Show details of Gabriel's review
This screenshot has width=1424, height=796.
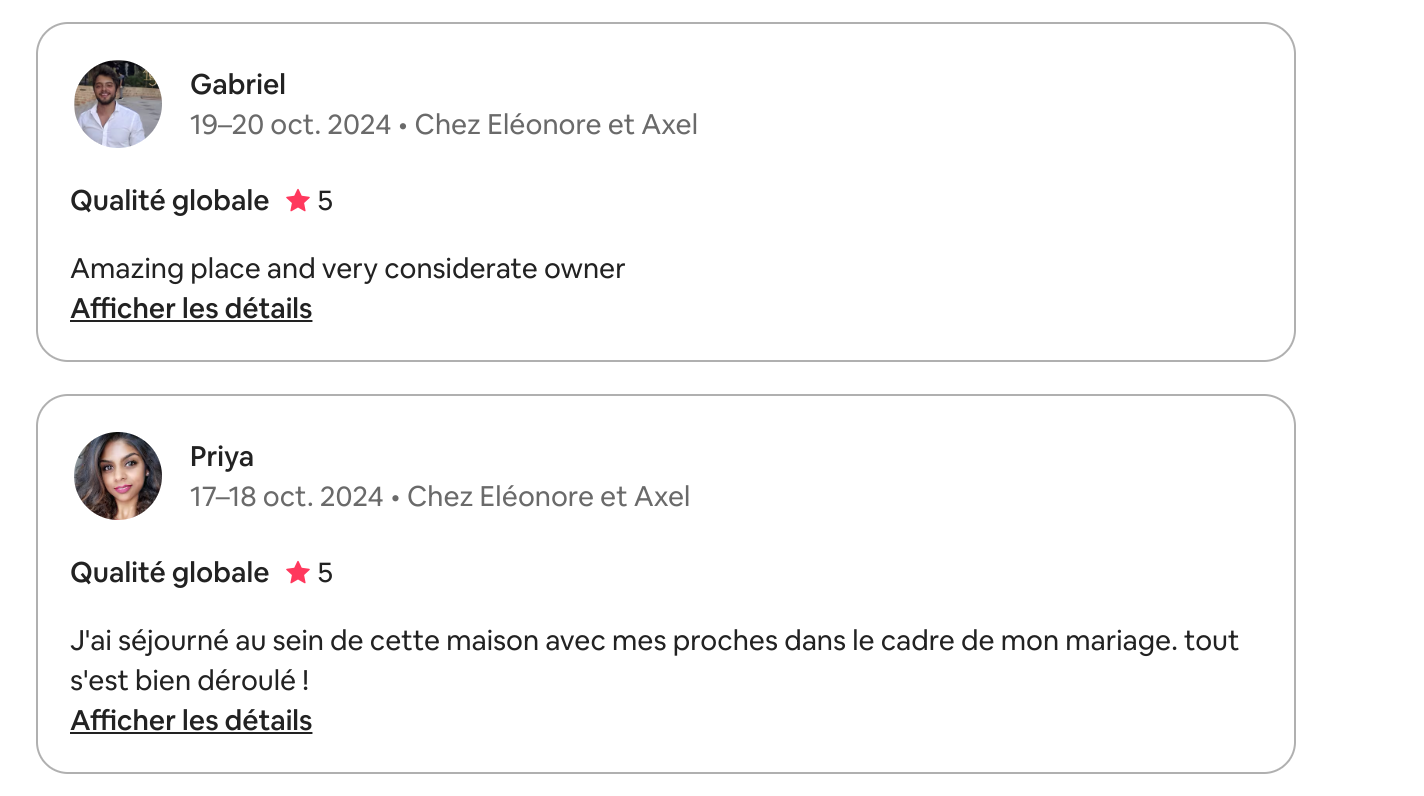191,309
